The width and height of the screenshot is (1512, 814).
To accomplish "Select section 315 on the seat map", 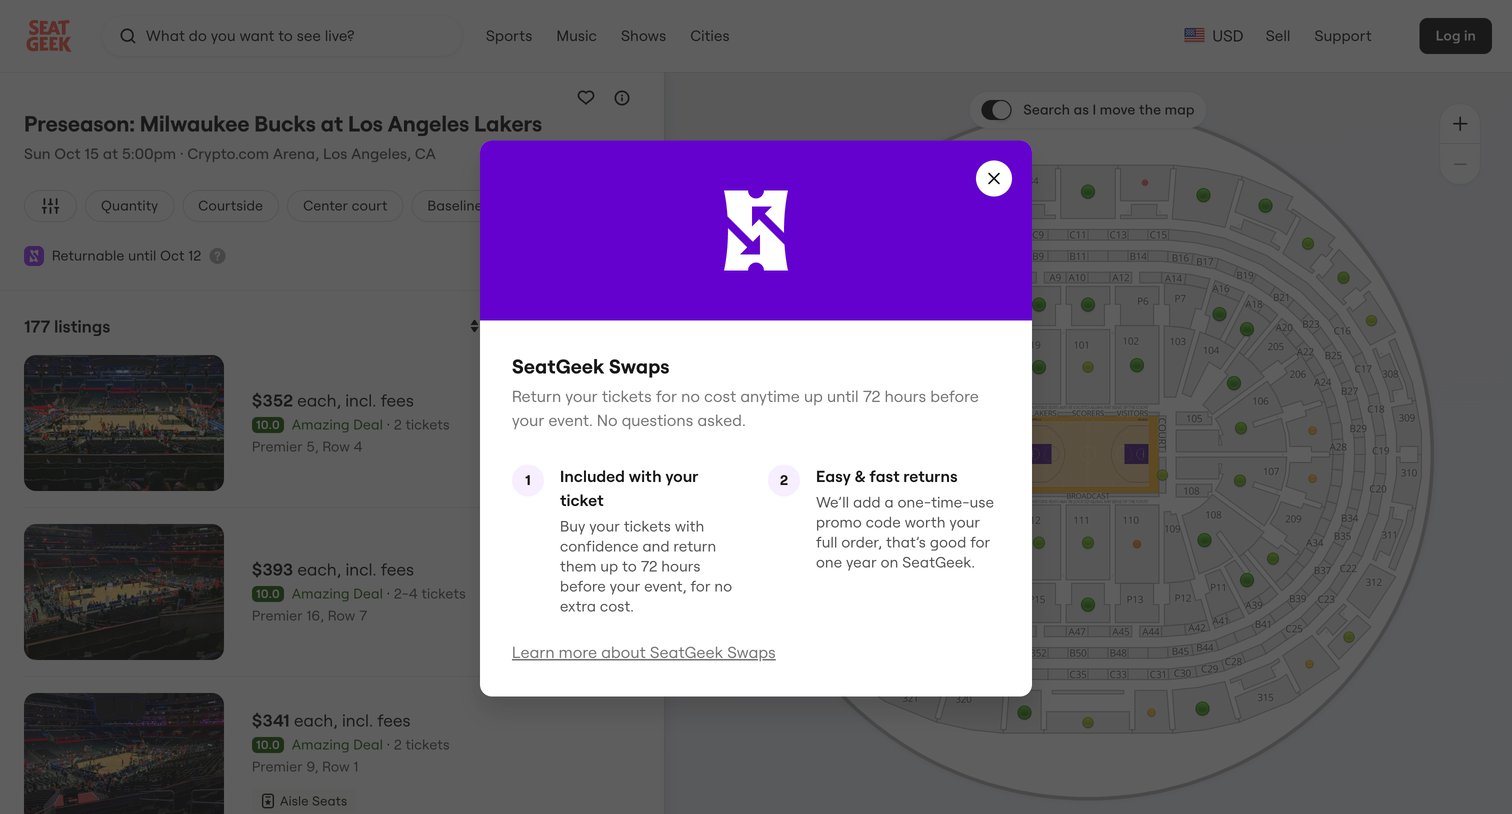I will (x=1265, y=697).
